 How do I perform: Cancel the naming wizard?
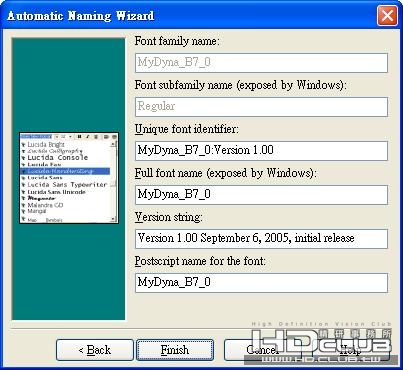coord(262,350)
